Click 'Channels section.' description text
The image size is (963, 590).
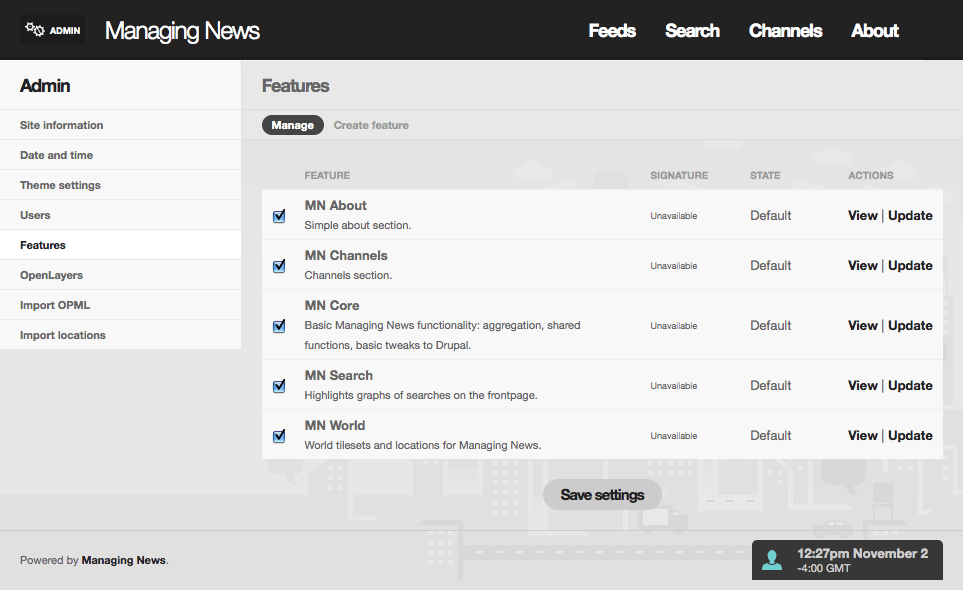pyautogui.click(x=348, y=276)
